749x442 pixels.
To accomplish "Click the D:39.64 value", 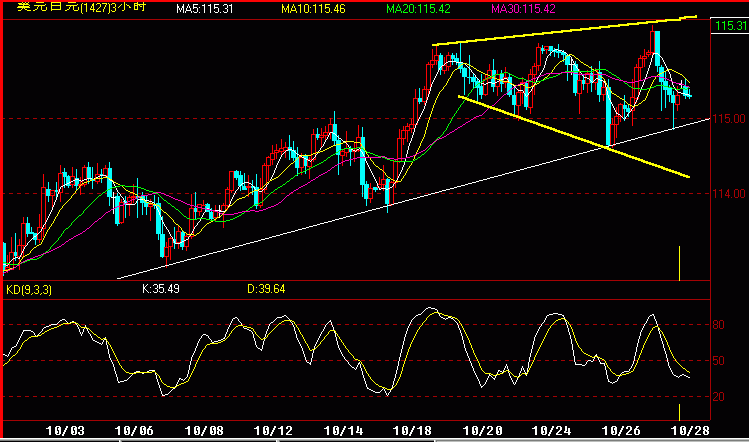I will click(266, 289).
